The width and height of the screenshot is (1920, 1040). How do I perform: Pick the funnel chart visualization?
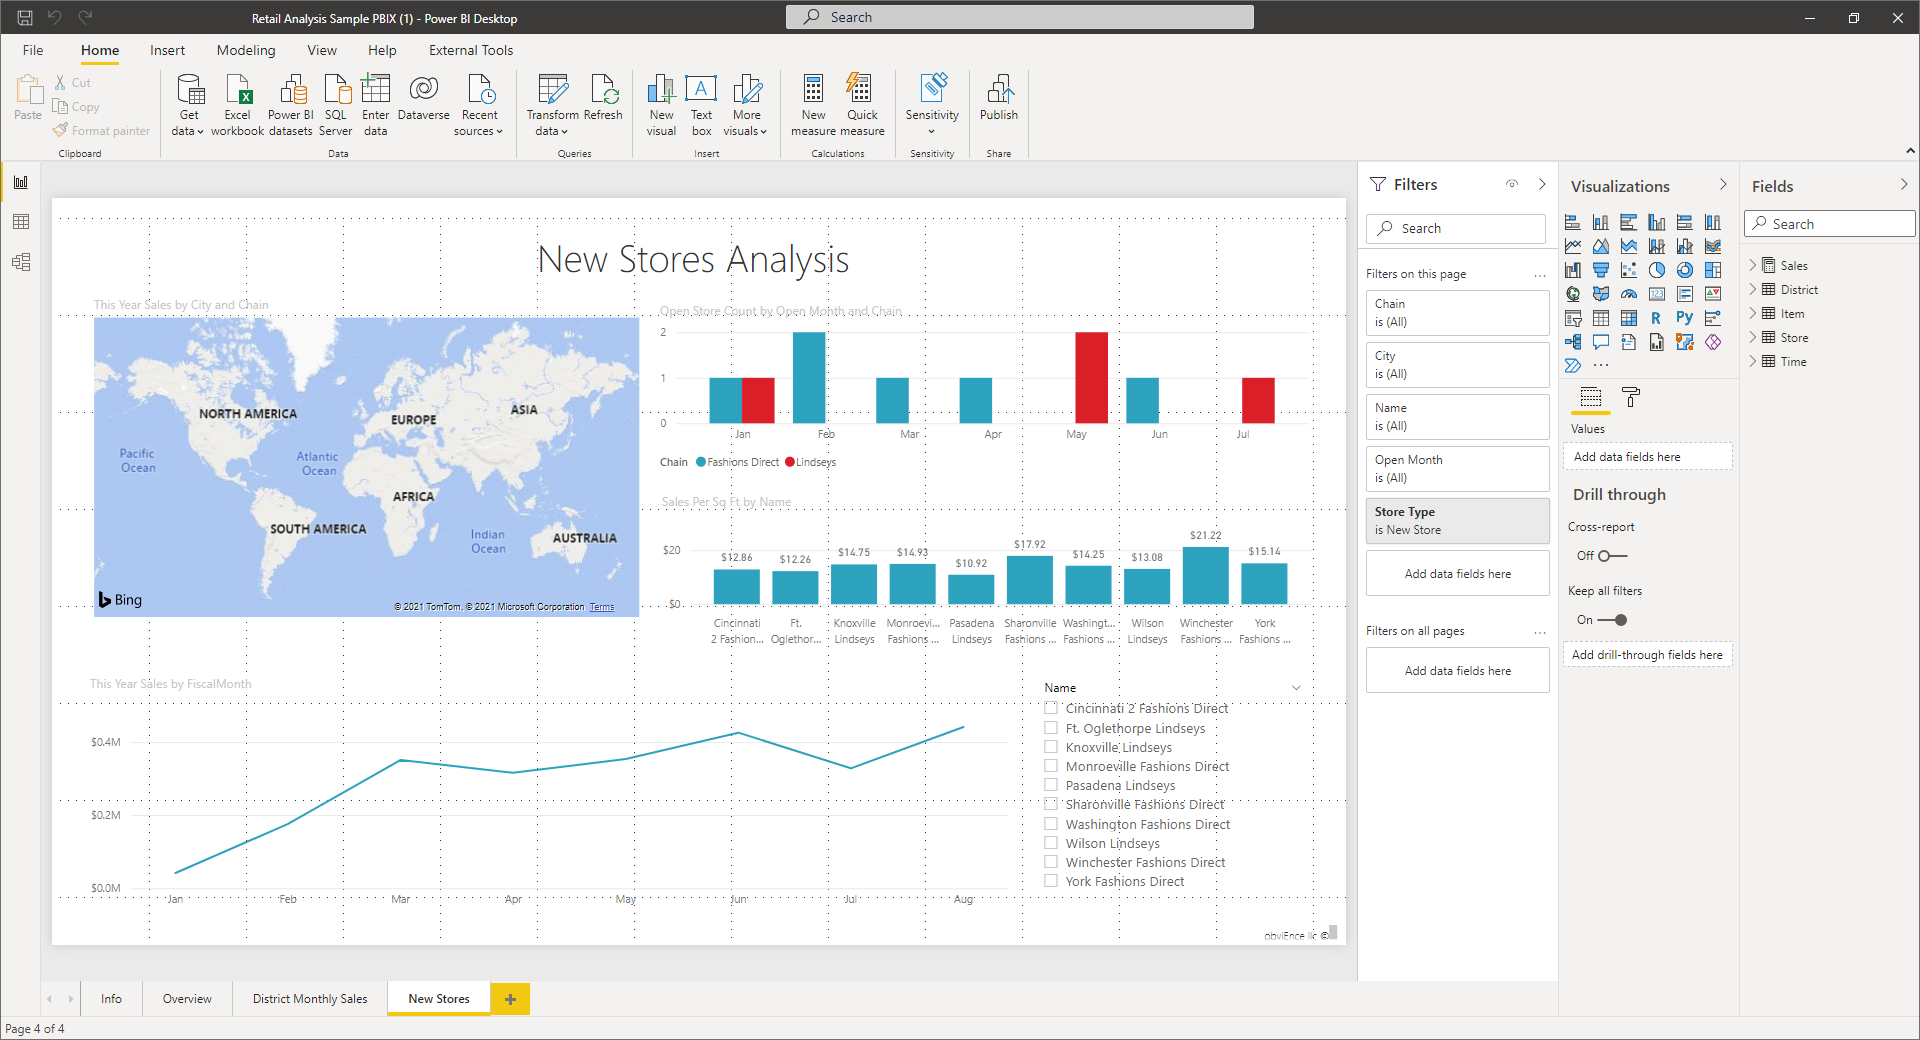pyautogui.click(x=1601, y=270)
